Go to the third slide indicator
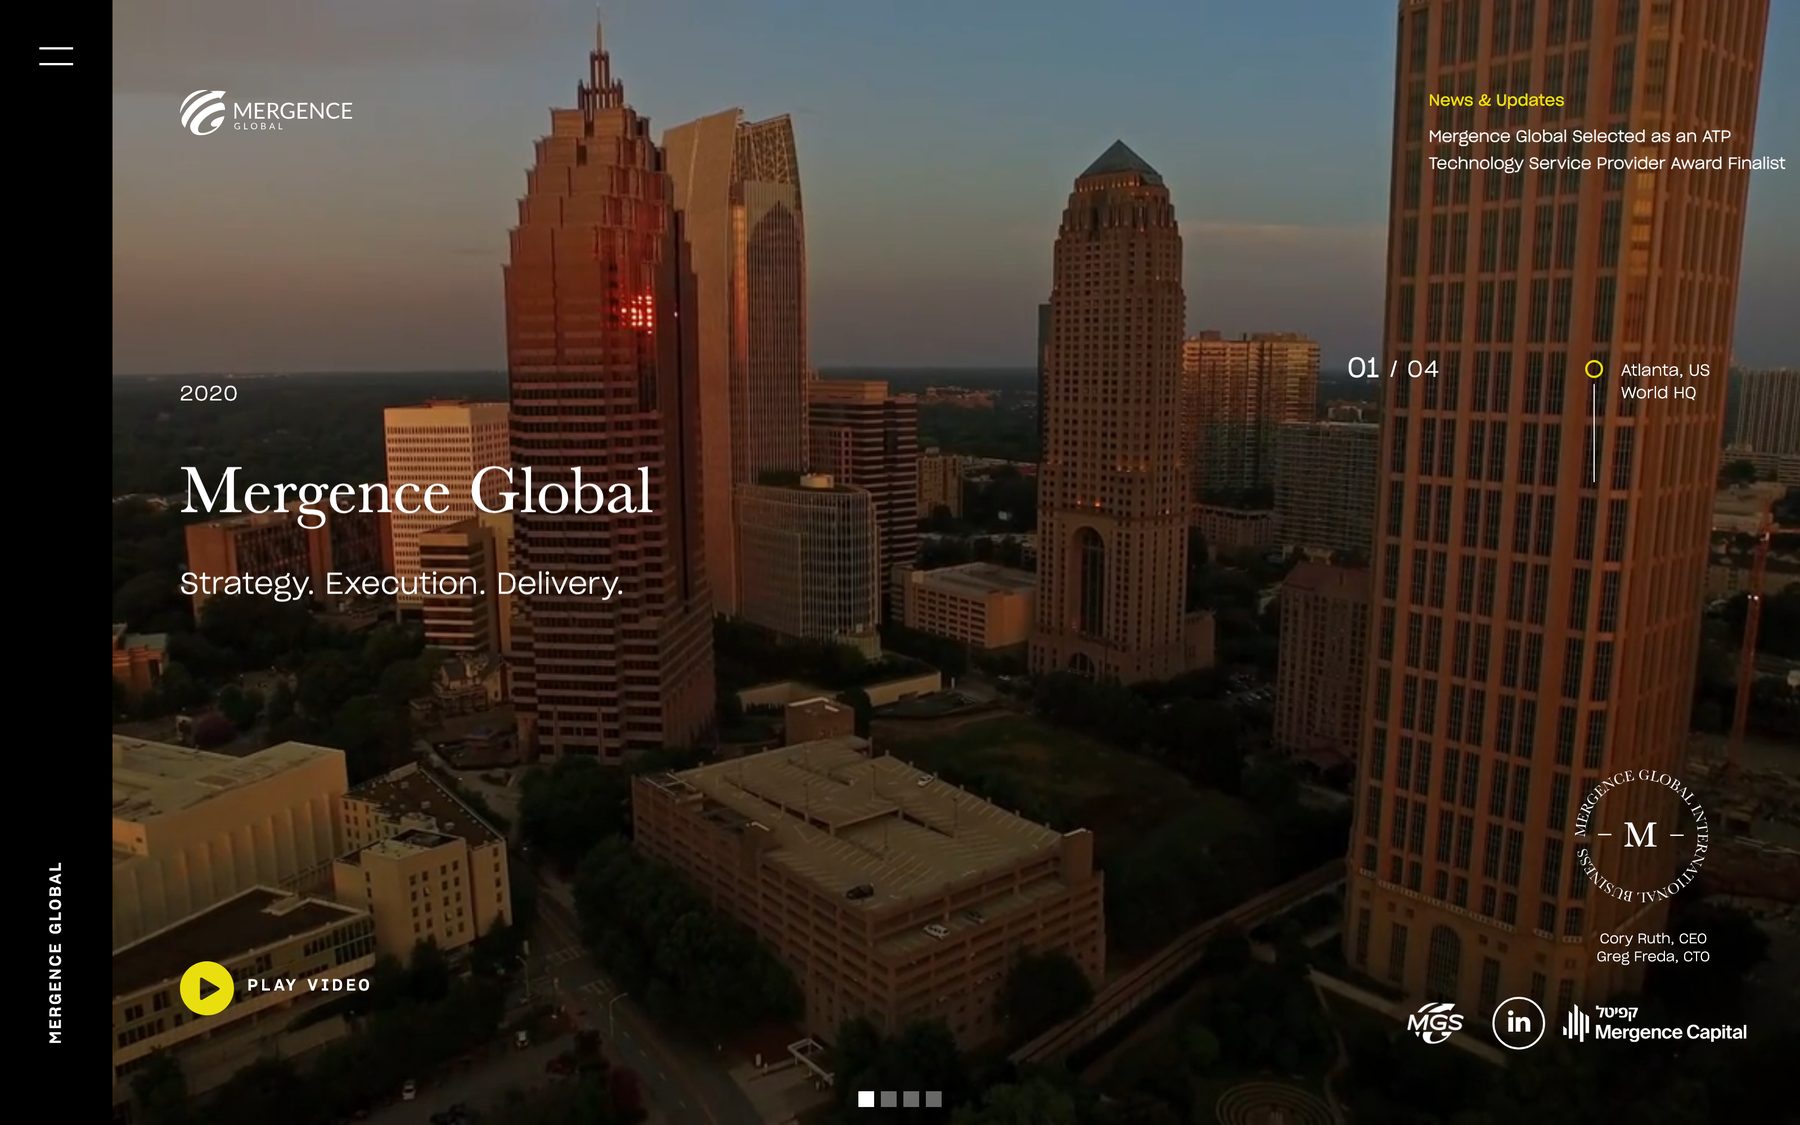Viewport: 1800px width, 1125px height. pos(911,1099)
